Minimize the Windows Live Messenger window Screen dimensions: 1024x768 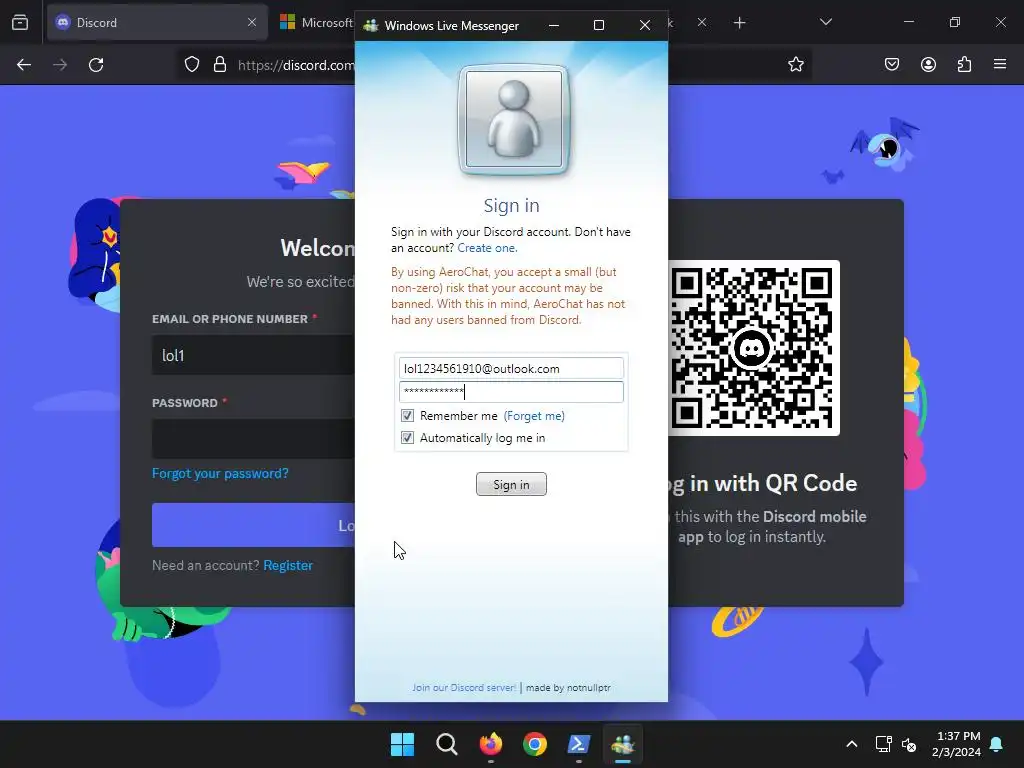[x=554, y=25]
